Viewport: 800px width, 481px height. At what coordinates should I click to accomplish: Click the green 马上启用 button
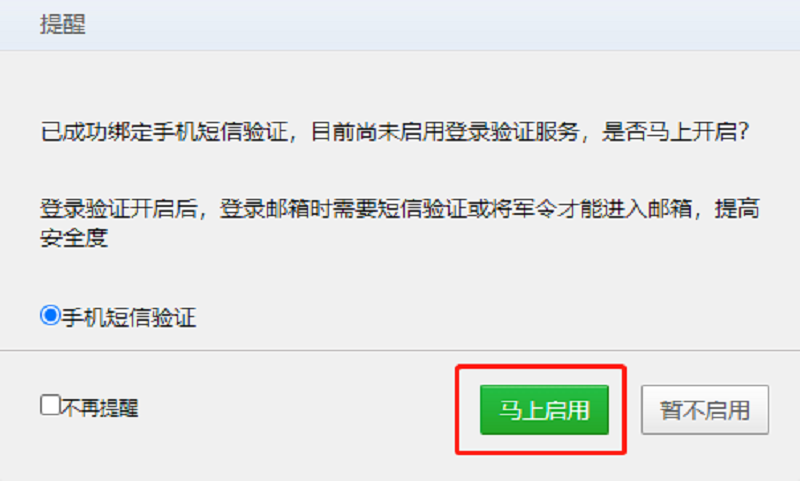(544, 410)
